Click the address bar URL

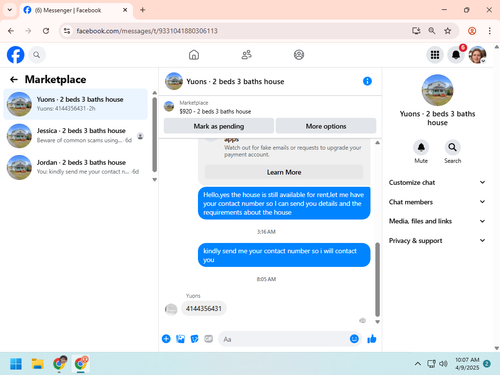click(147, 31)
